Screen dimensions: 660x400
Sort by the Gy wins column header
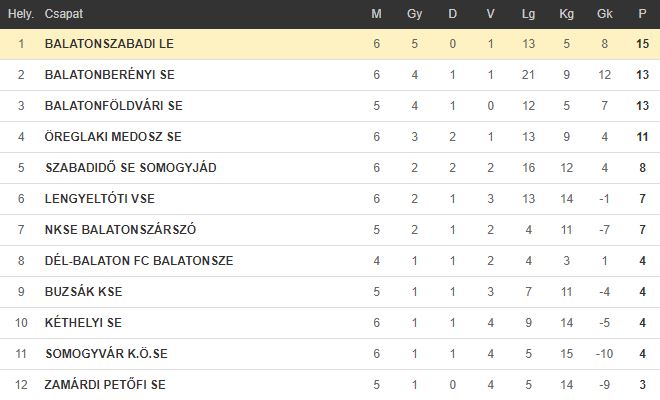point(414,14)
